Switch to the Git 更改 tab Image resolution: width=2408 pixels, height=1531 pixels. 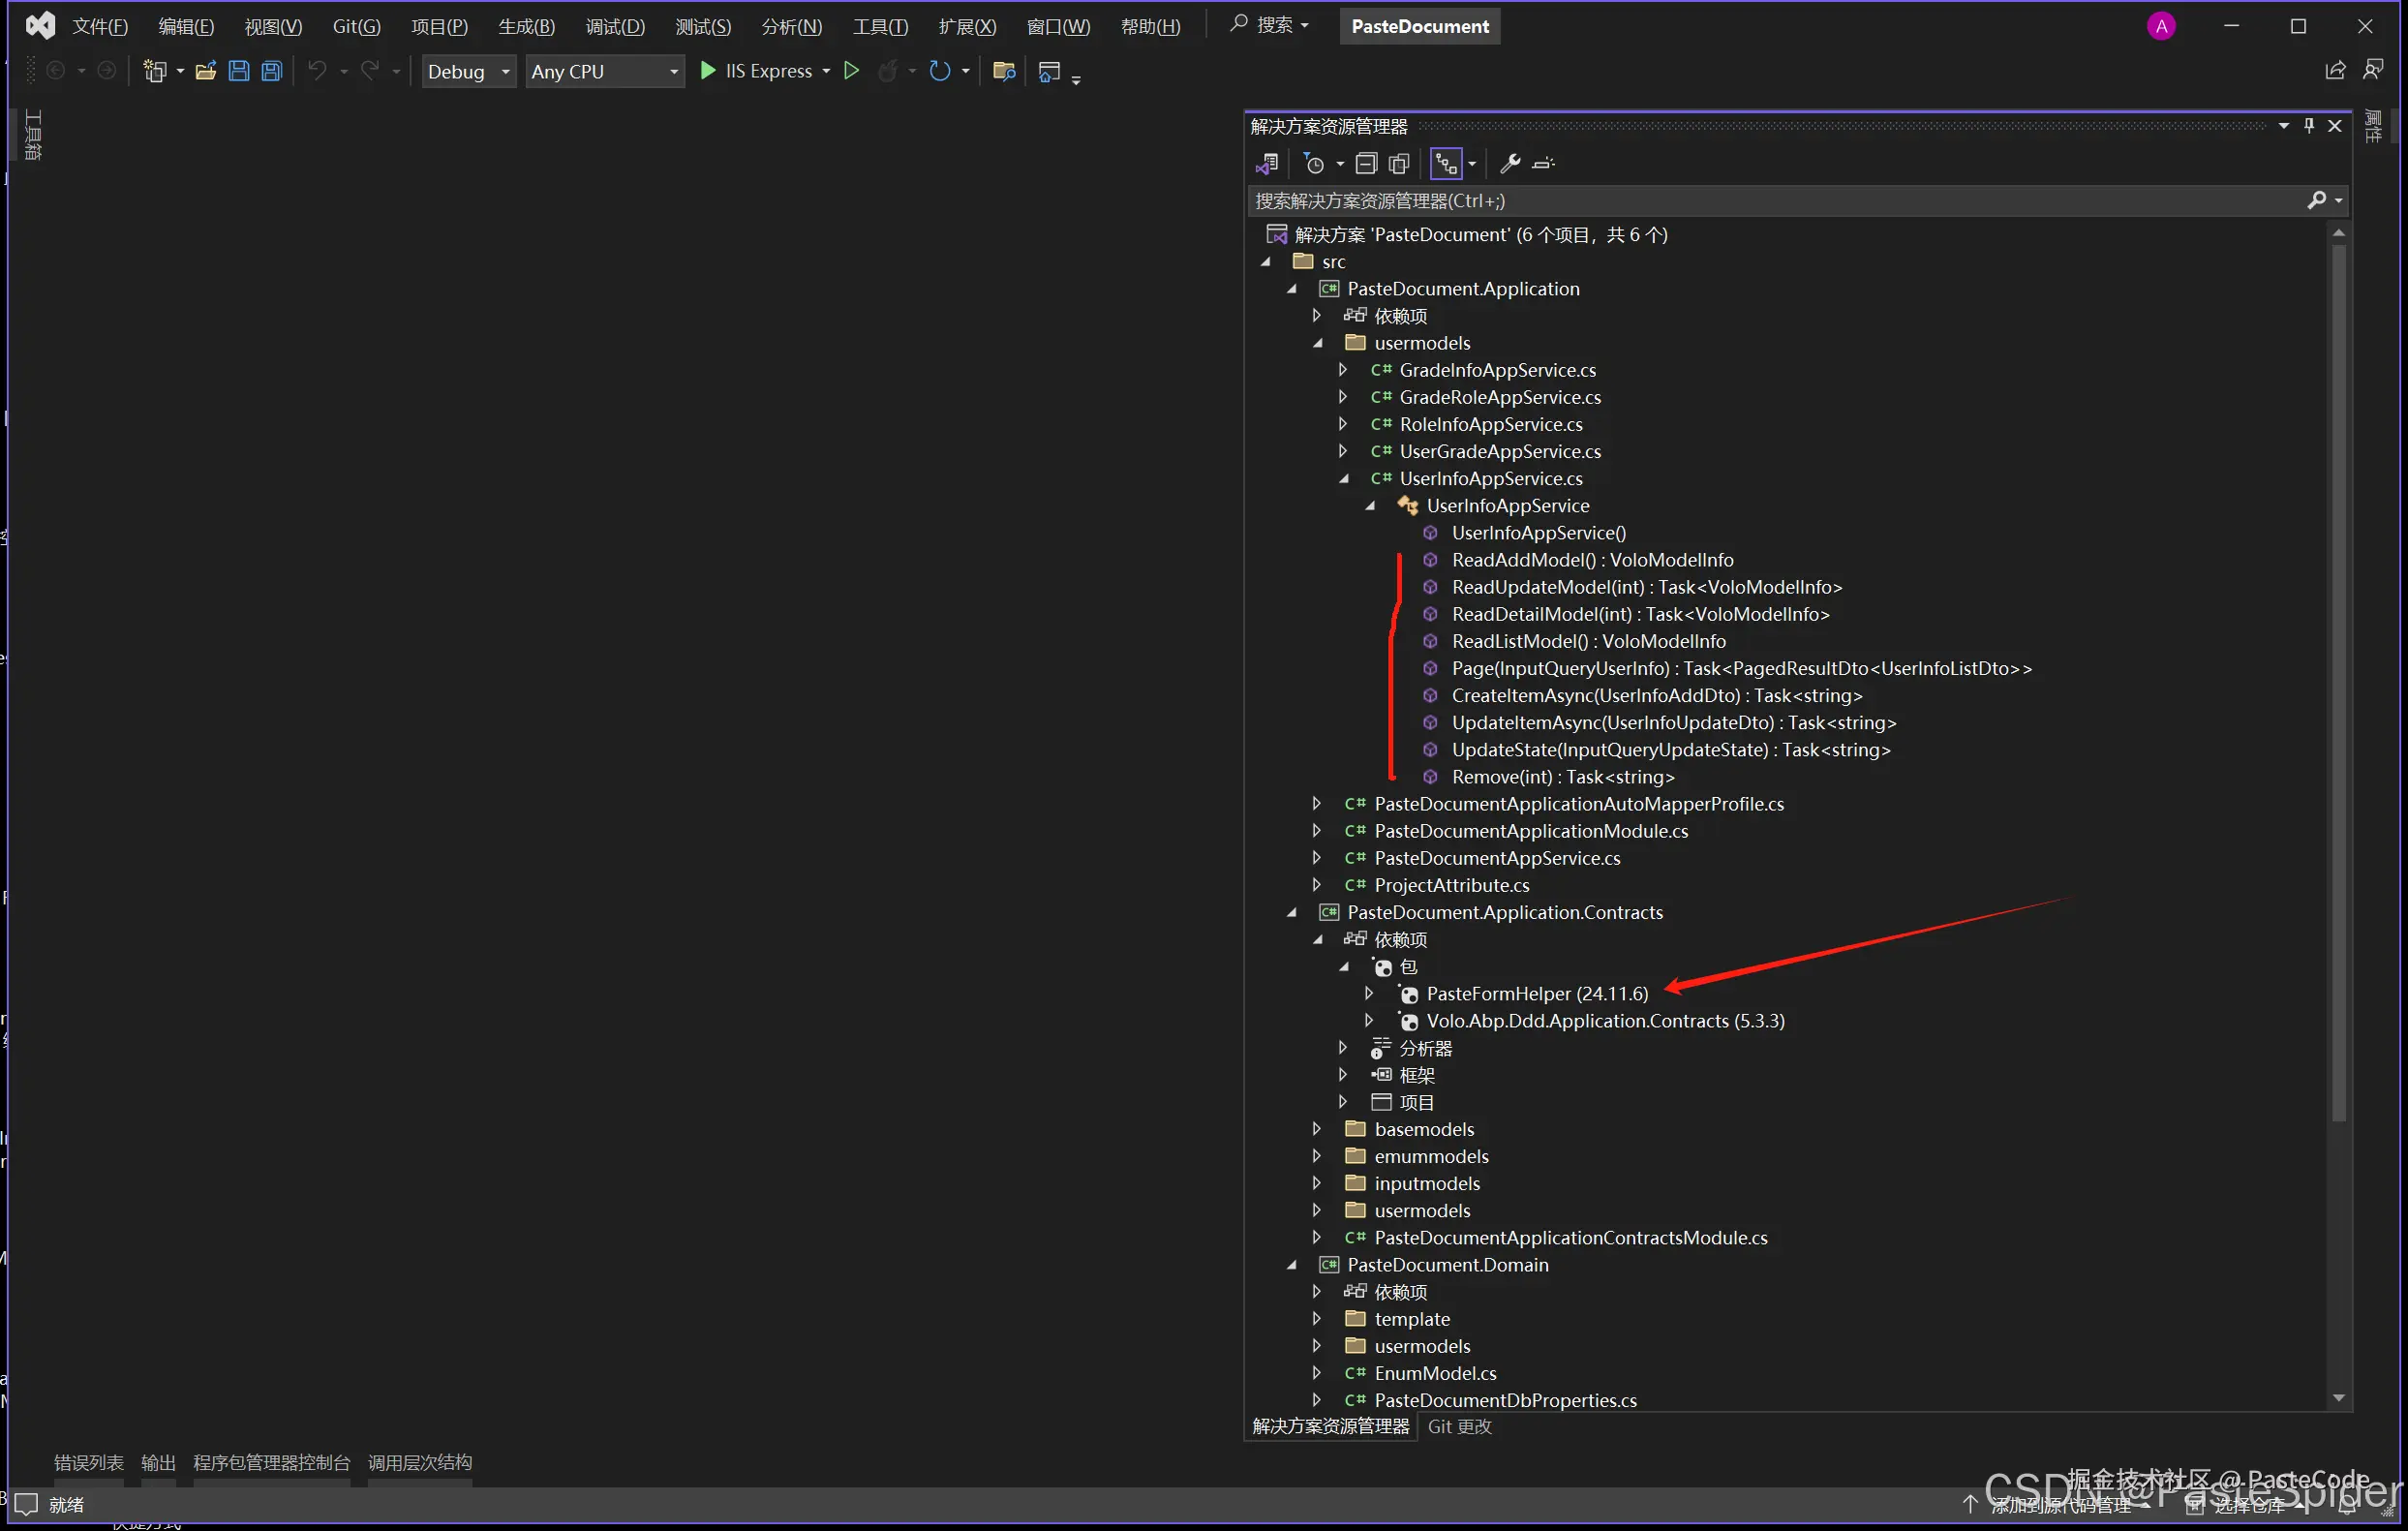[x=1459, y=1426]
